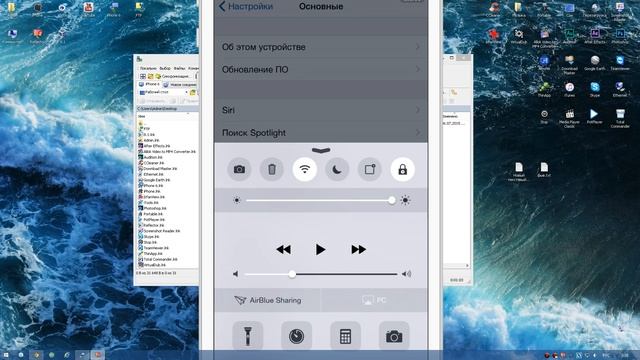Screen dimensions: 640x360
Task: Switch to the iPhone 6 tab
Action: click(x=150, y=84)
